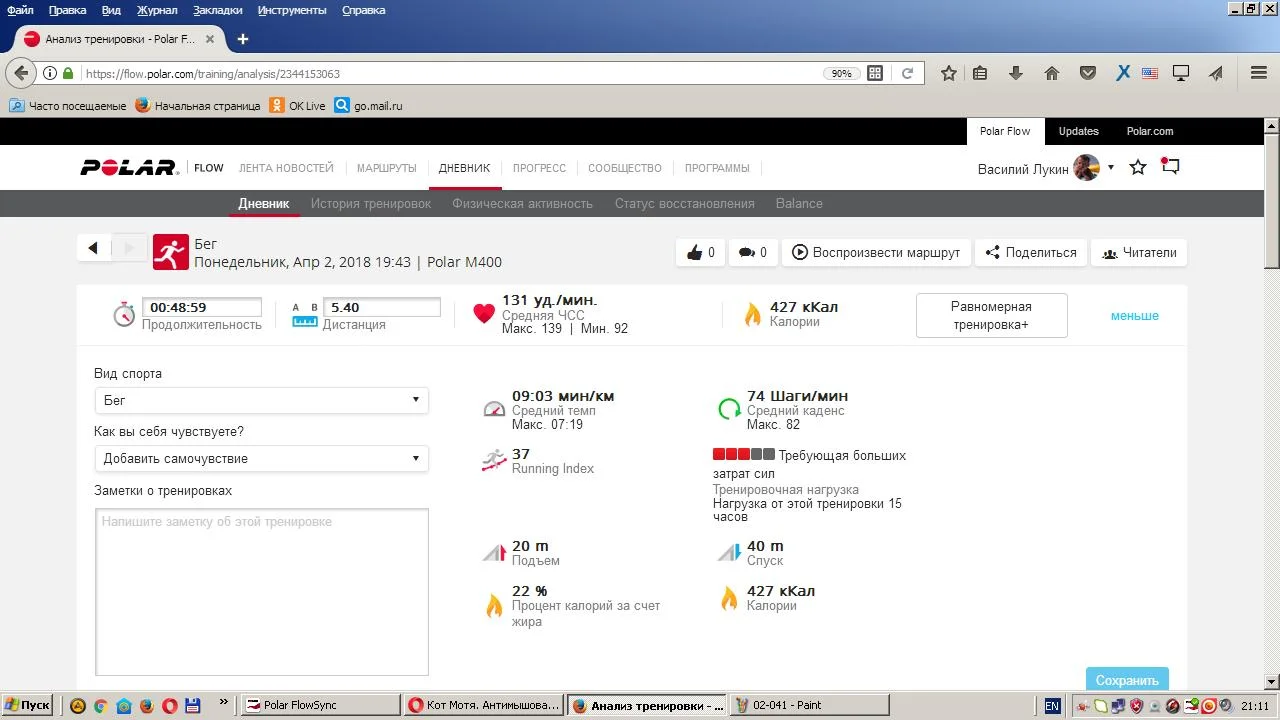Reload the page in Firefox
The height and width of the screenshot is (720, 1280).
coord(908,73)
